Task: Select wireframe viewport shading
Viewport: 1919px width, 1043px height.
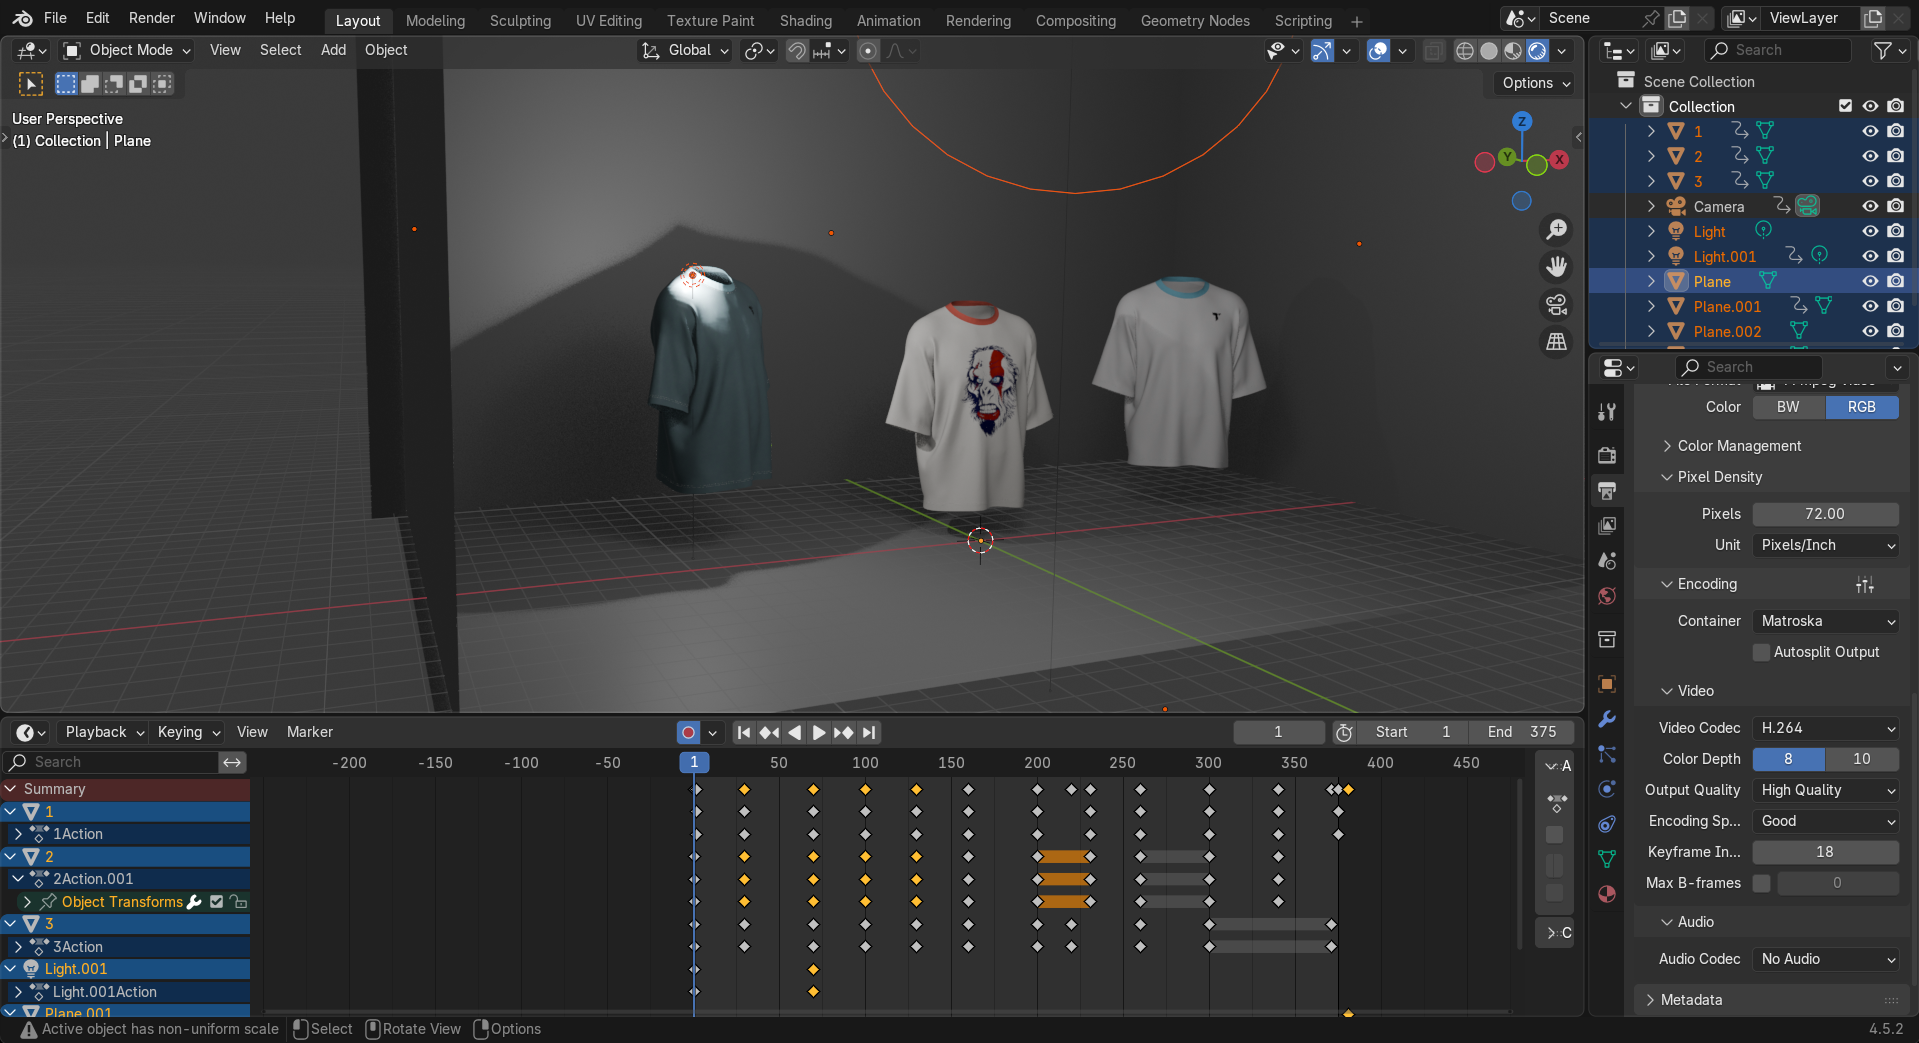Action: pyautogui.click(x=1465, y=51)
